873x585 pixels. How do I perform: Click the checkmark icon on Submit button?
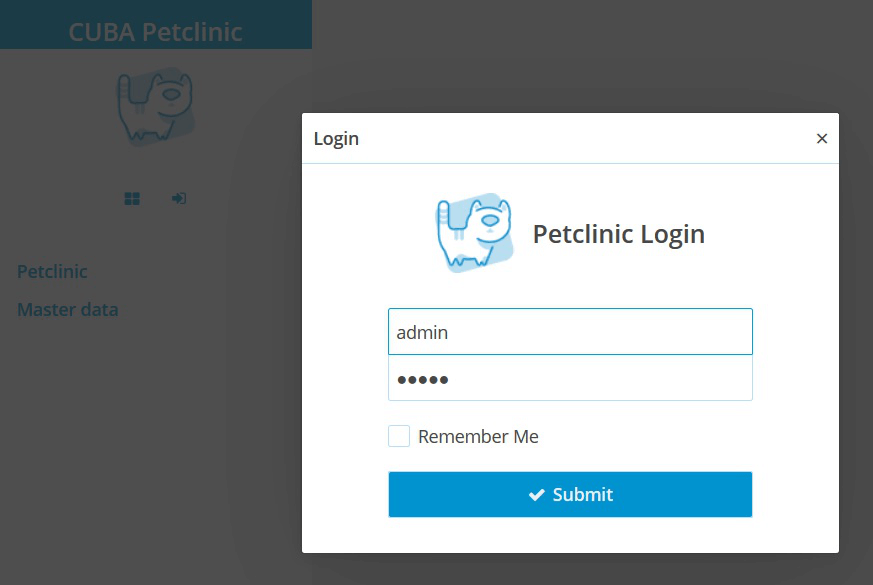point(538,494)
